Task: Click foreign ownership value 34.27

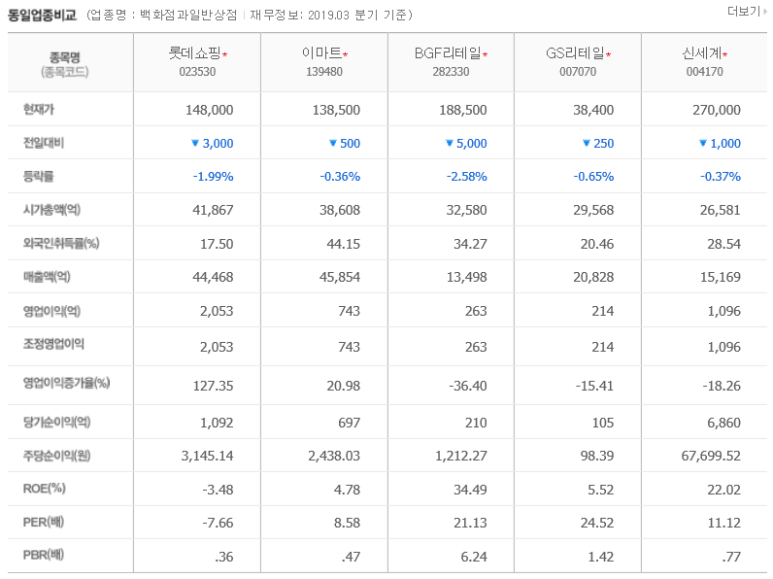Action: pos(470,244)
